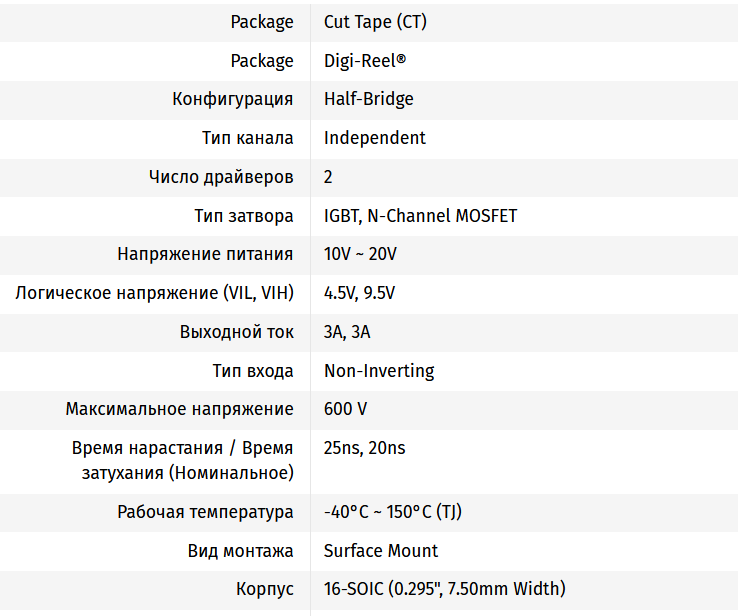
Task: Click the "10V ~ 20V" supply voltage value
Action: pos(360,254)
